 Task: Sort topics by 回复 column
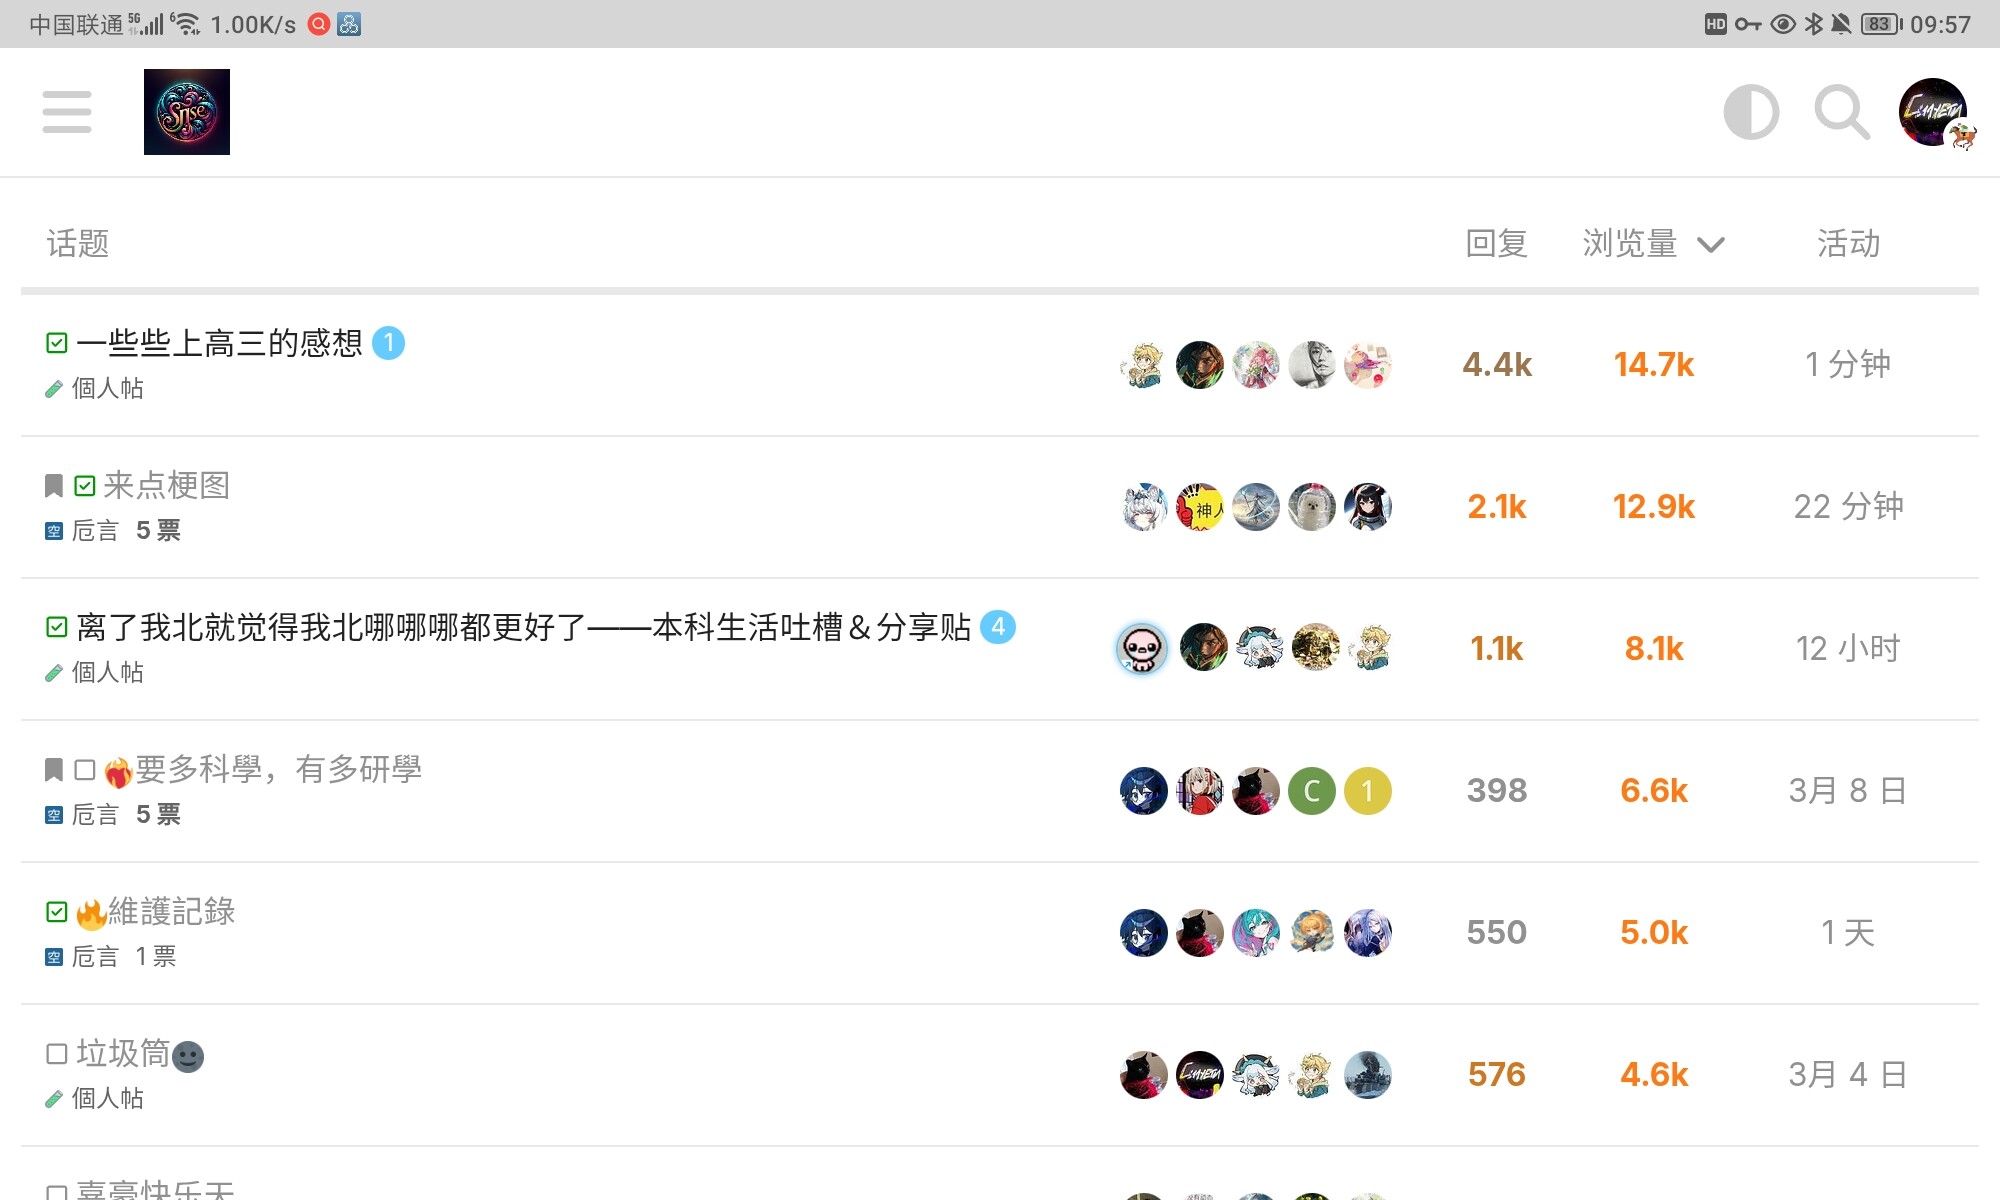tap(1496, 243)
